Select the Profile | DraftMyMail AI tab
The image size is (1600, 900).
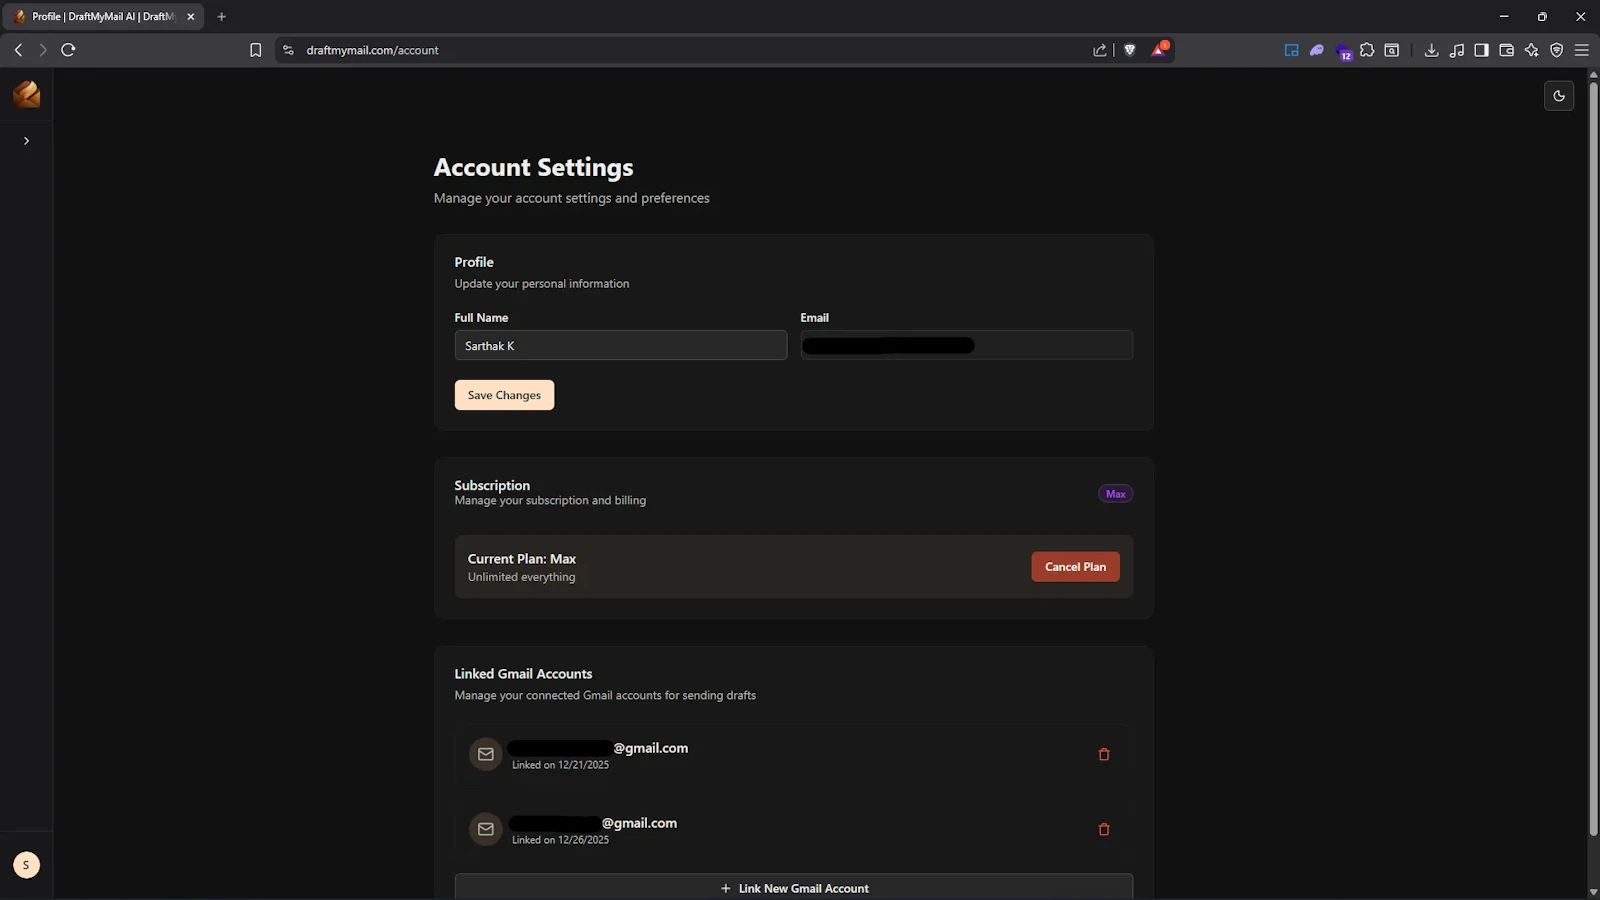tap(103, 17)
